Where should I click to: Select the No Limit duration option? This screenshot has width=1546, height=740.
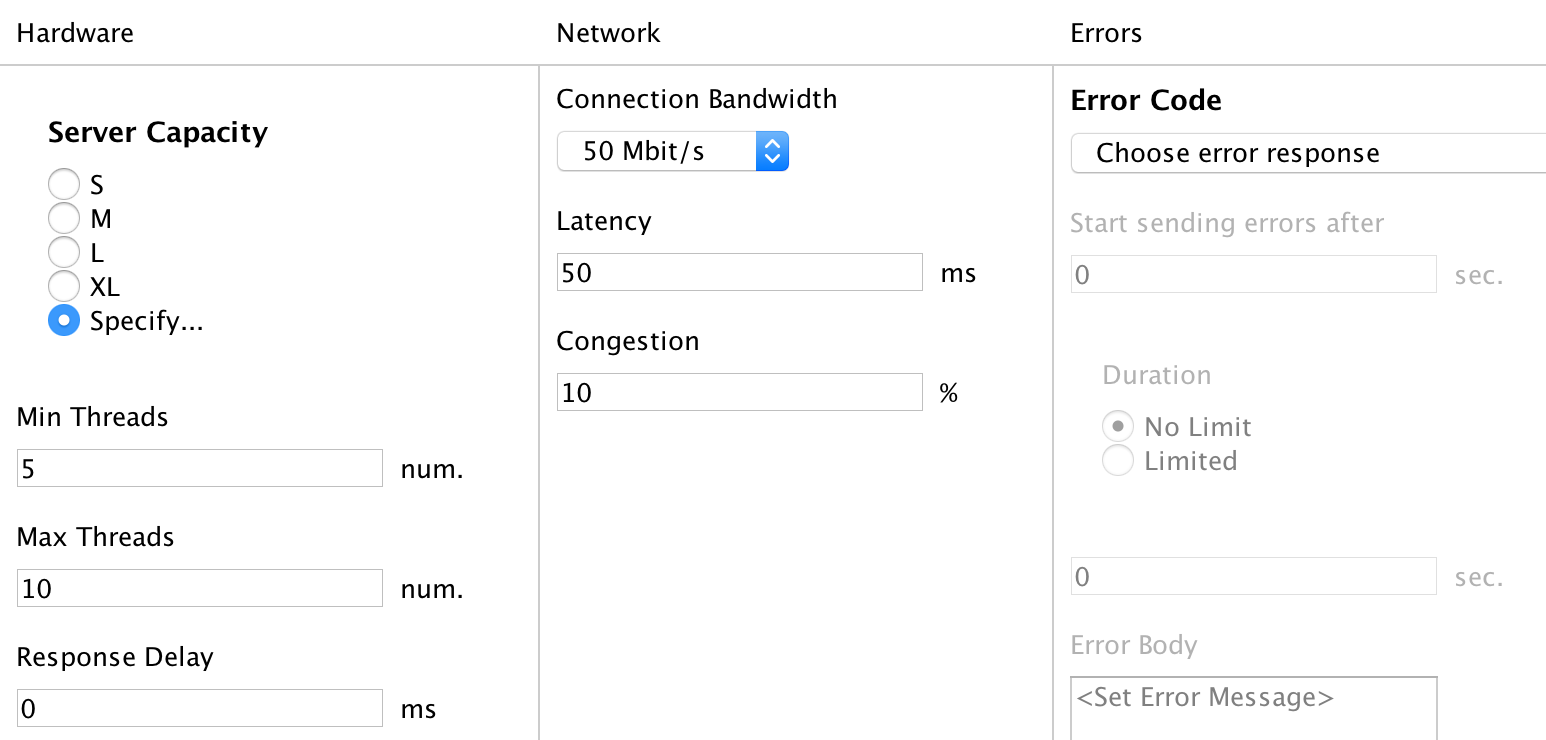click(1117, 427)
